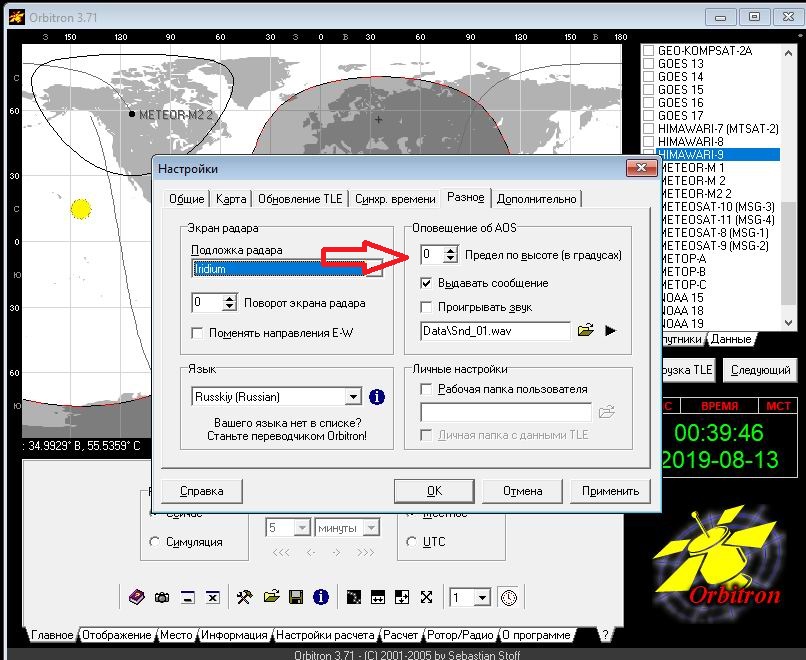Image resolution: width=806 pixels, height=660 pixels.
Task: Click the toolbar icon with the X
Action: (212, 597)
